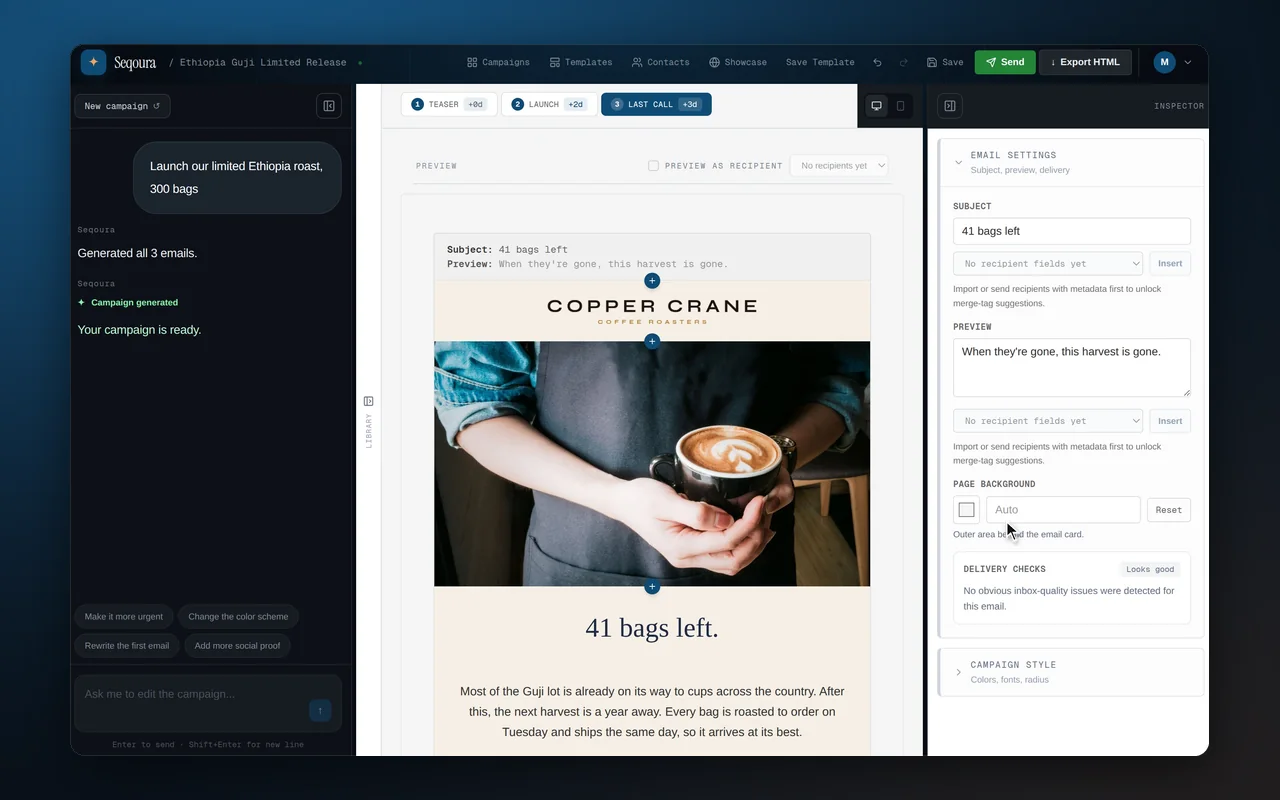Save the campaign
The width and height of the screenshot is (1280, 800).
pos(945,62)
